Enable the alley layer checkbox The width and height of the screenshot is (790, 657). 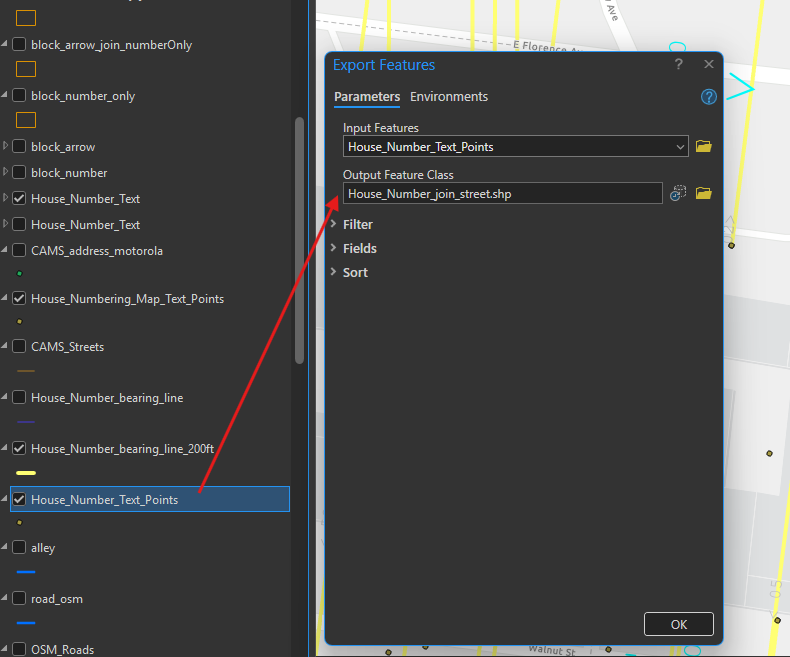point(19,547)
